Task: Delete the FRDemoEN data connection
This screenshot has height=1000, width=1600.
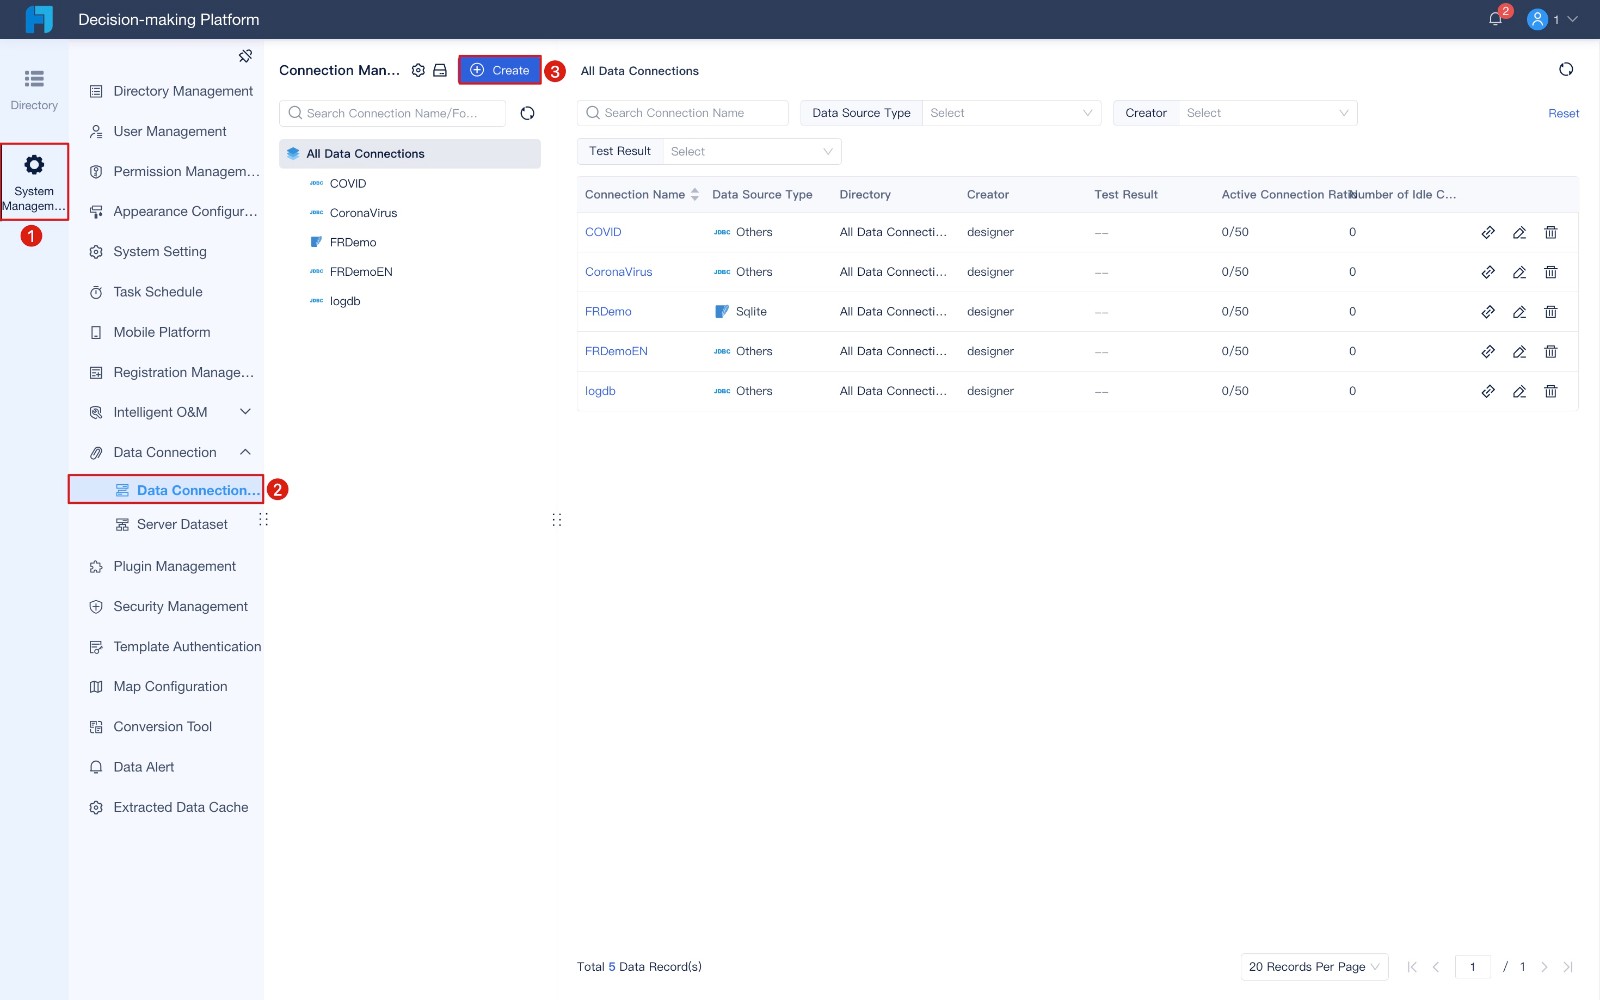Action: click(1551, 352)
